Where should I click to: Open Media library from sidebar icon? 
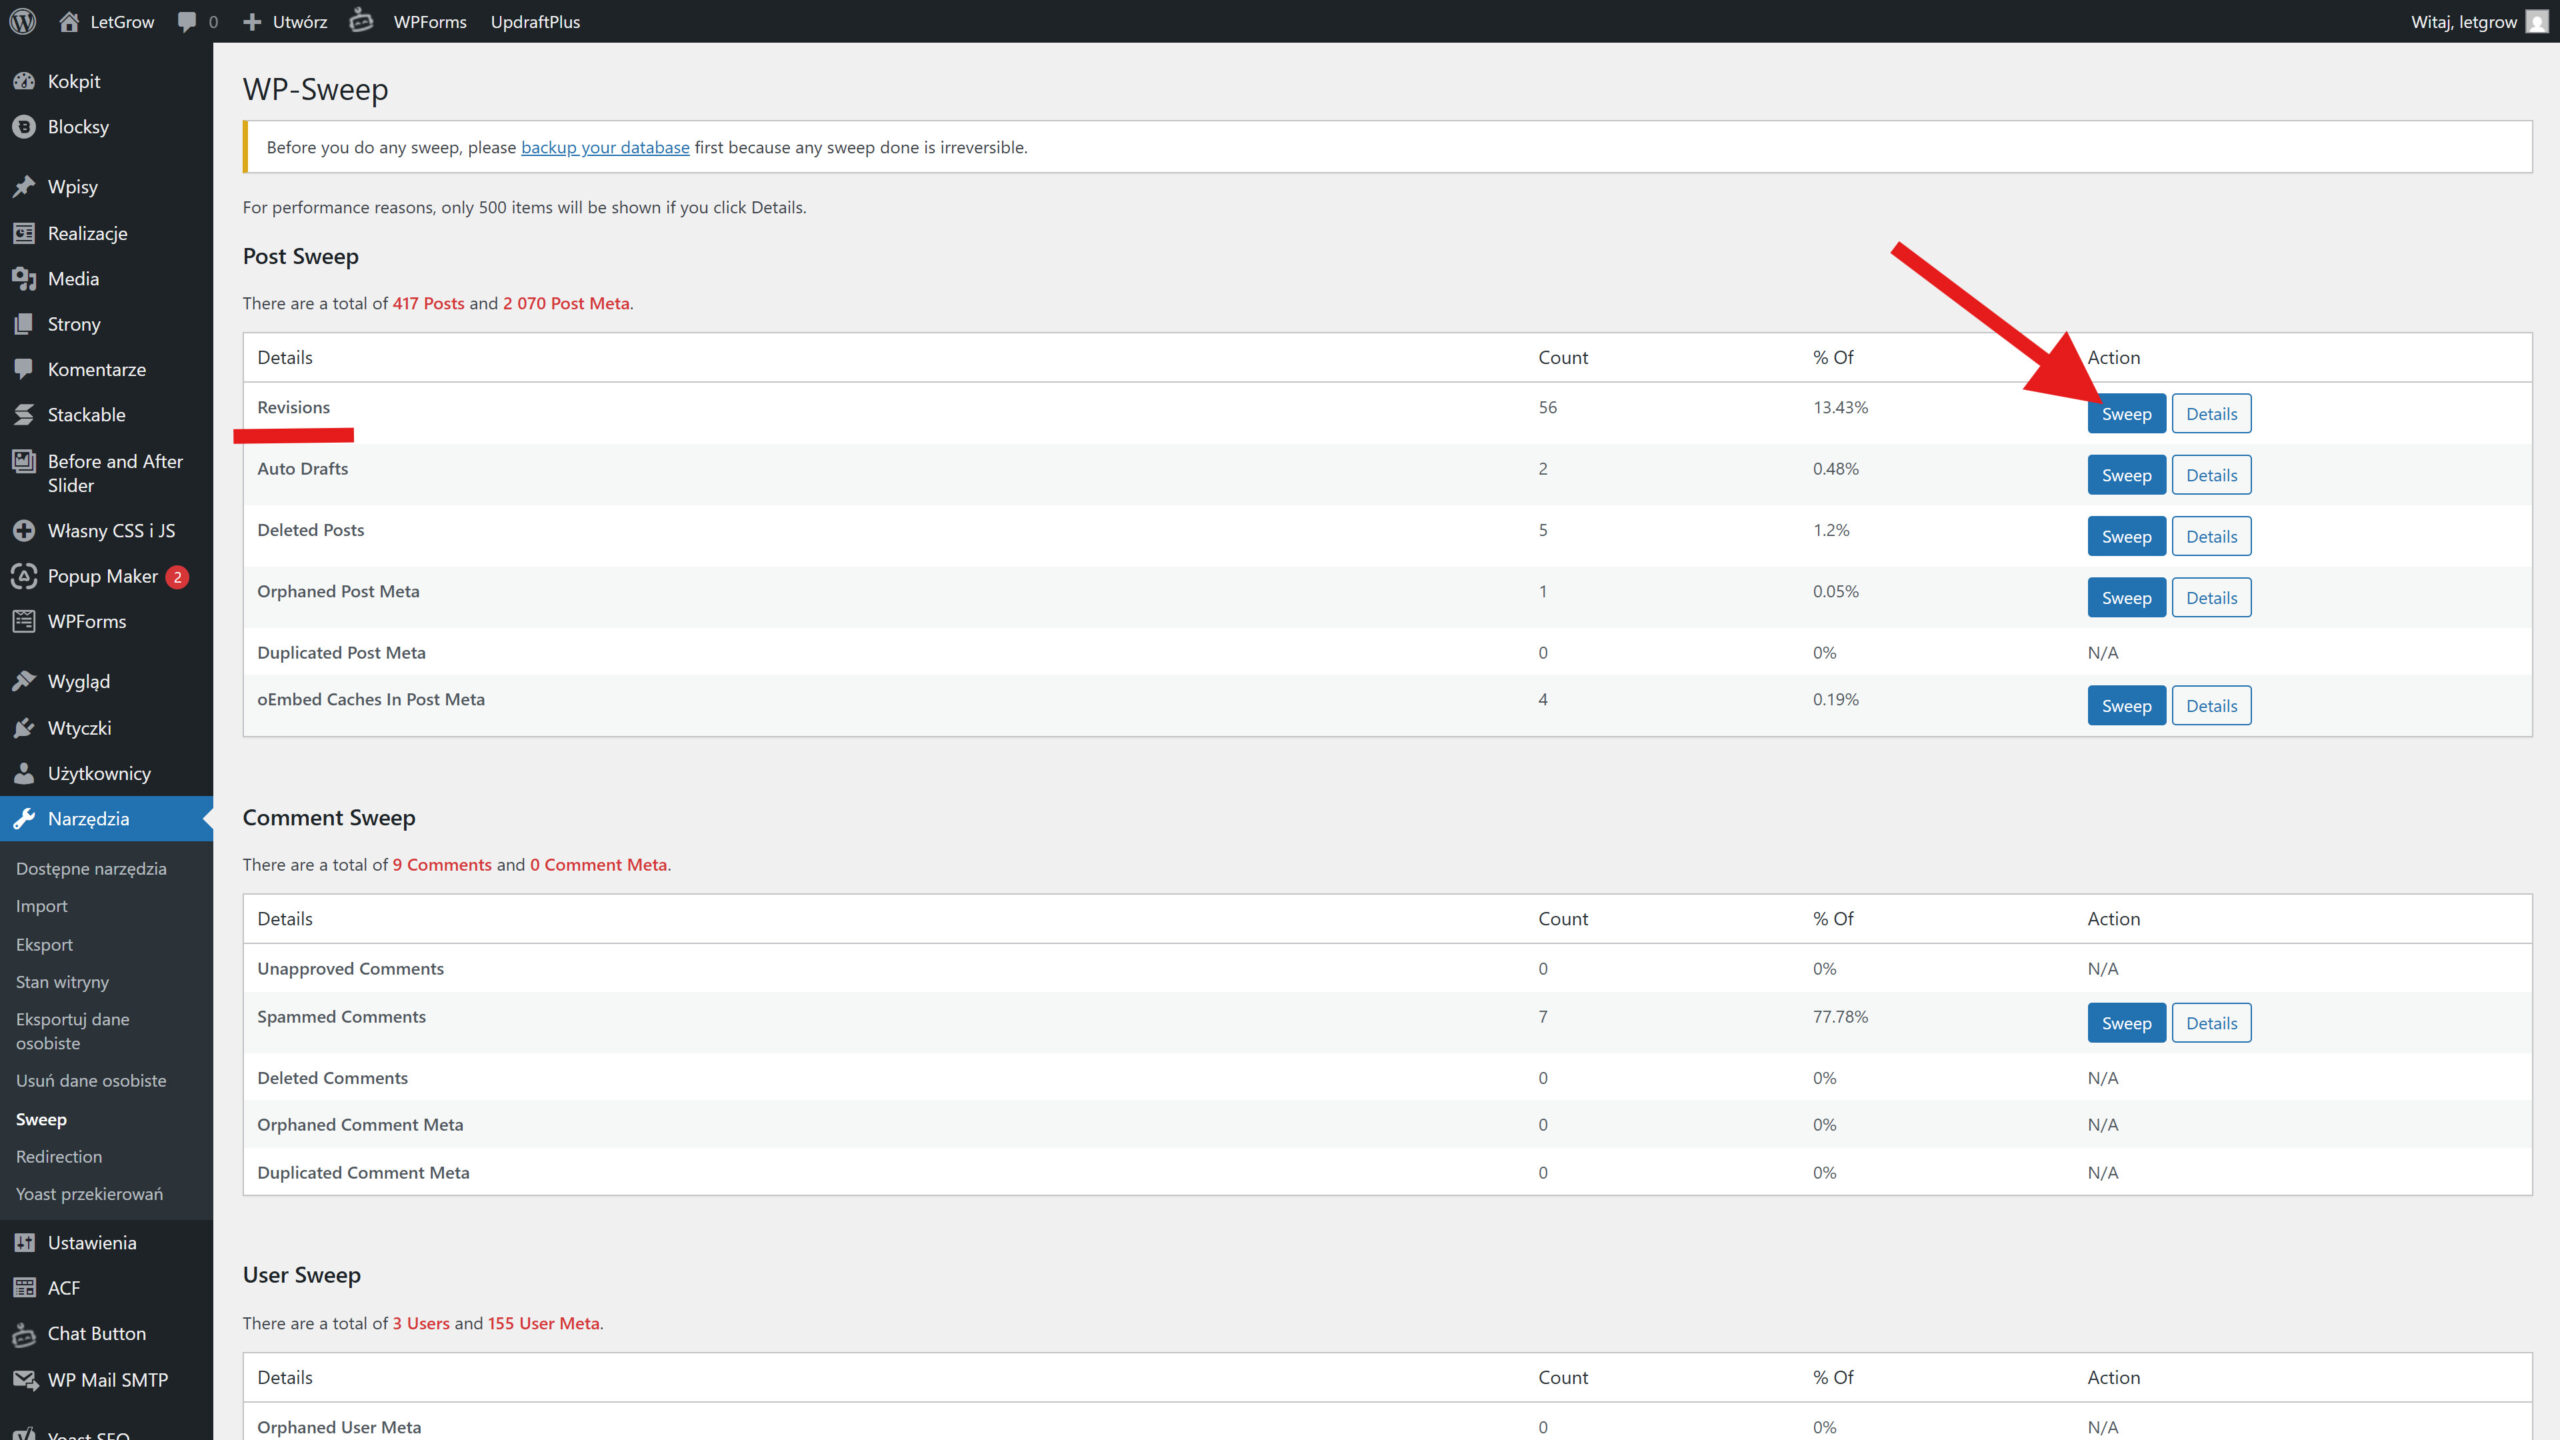24,278
